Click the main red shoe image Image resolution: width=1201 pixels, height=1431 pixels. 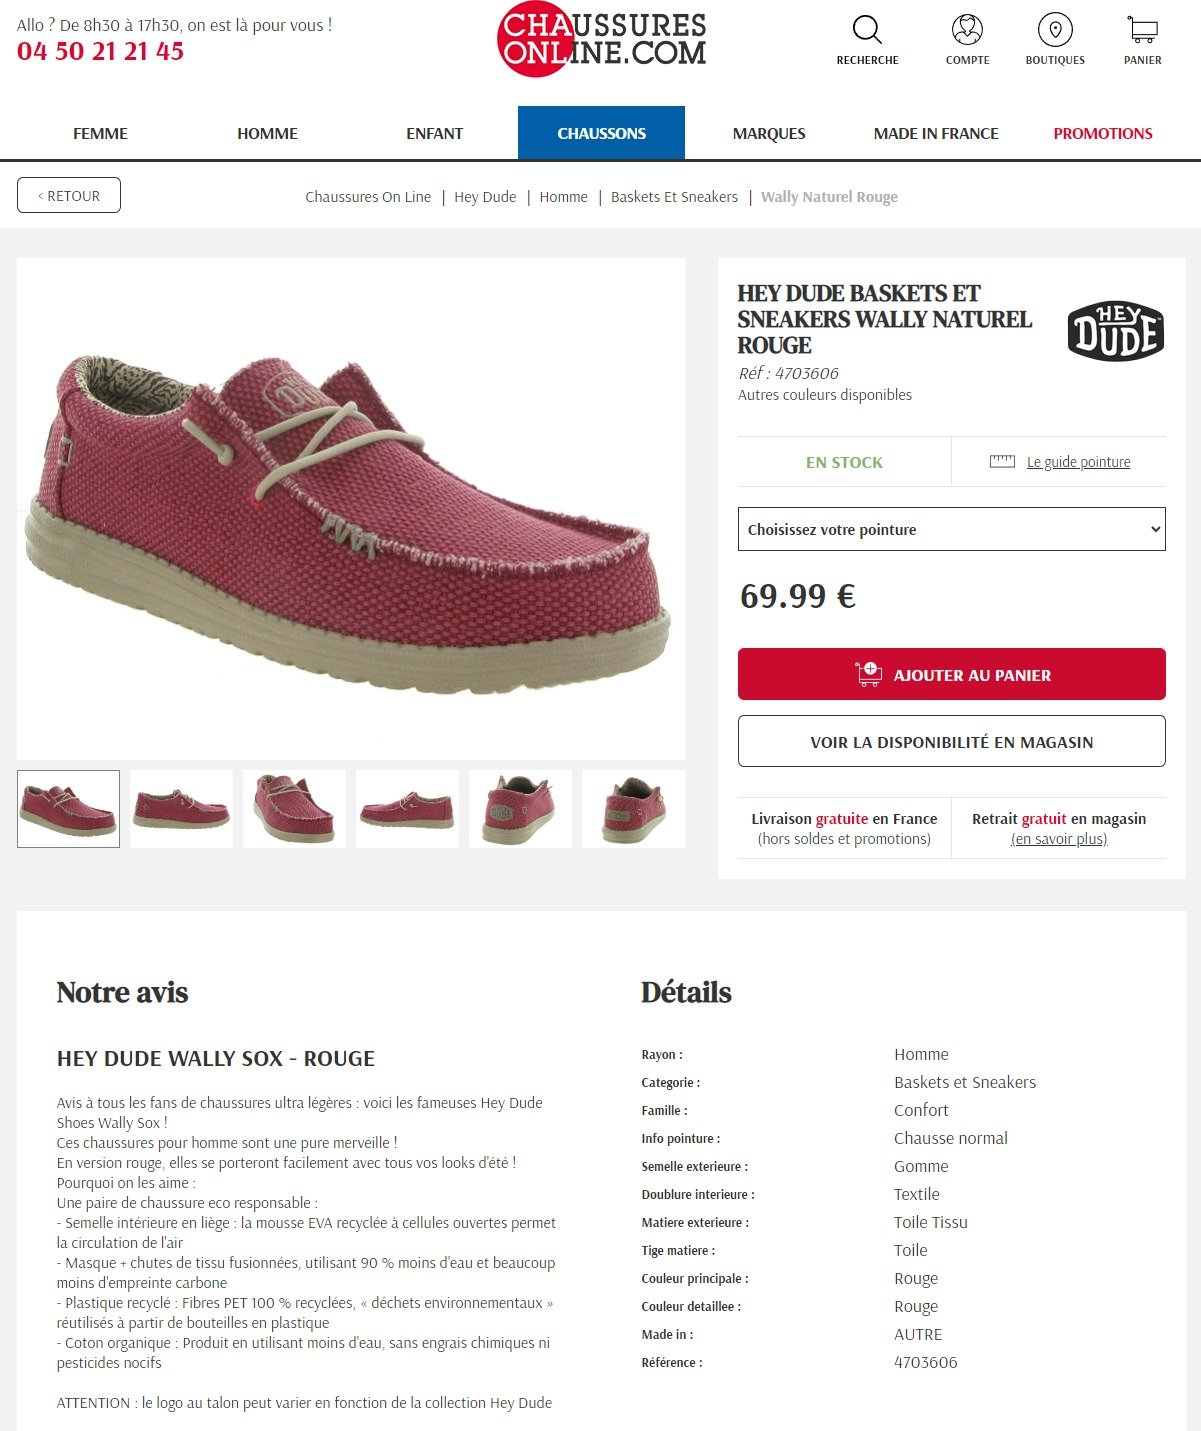click(351, 509)
